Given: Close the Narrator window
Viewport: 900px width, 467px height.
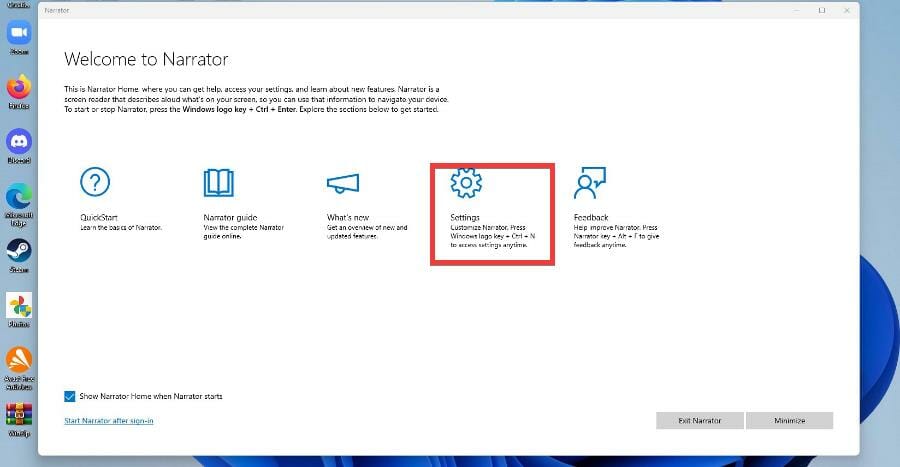Looking at the screenshot, I should [847, 10].
